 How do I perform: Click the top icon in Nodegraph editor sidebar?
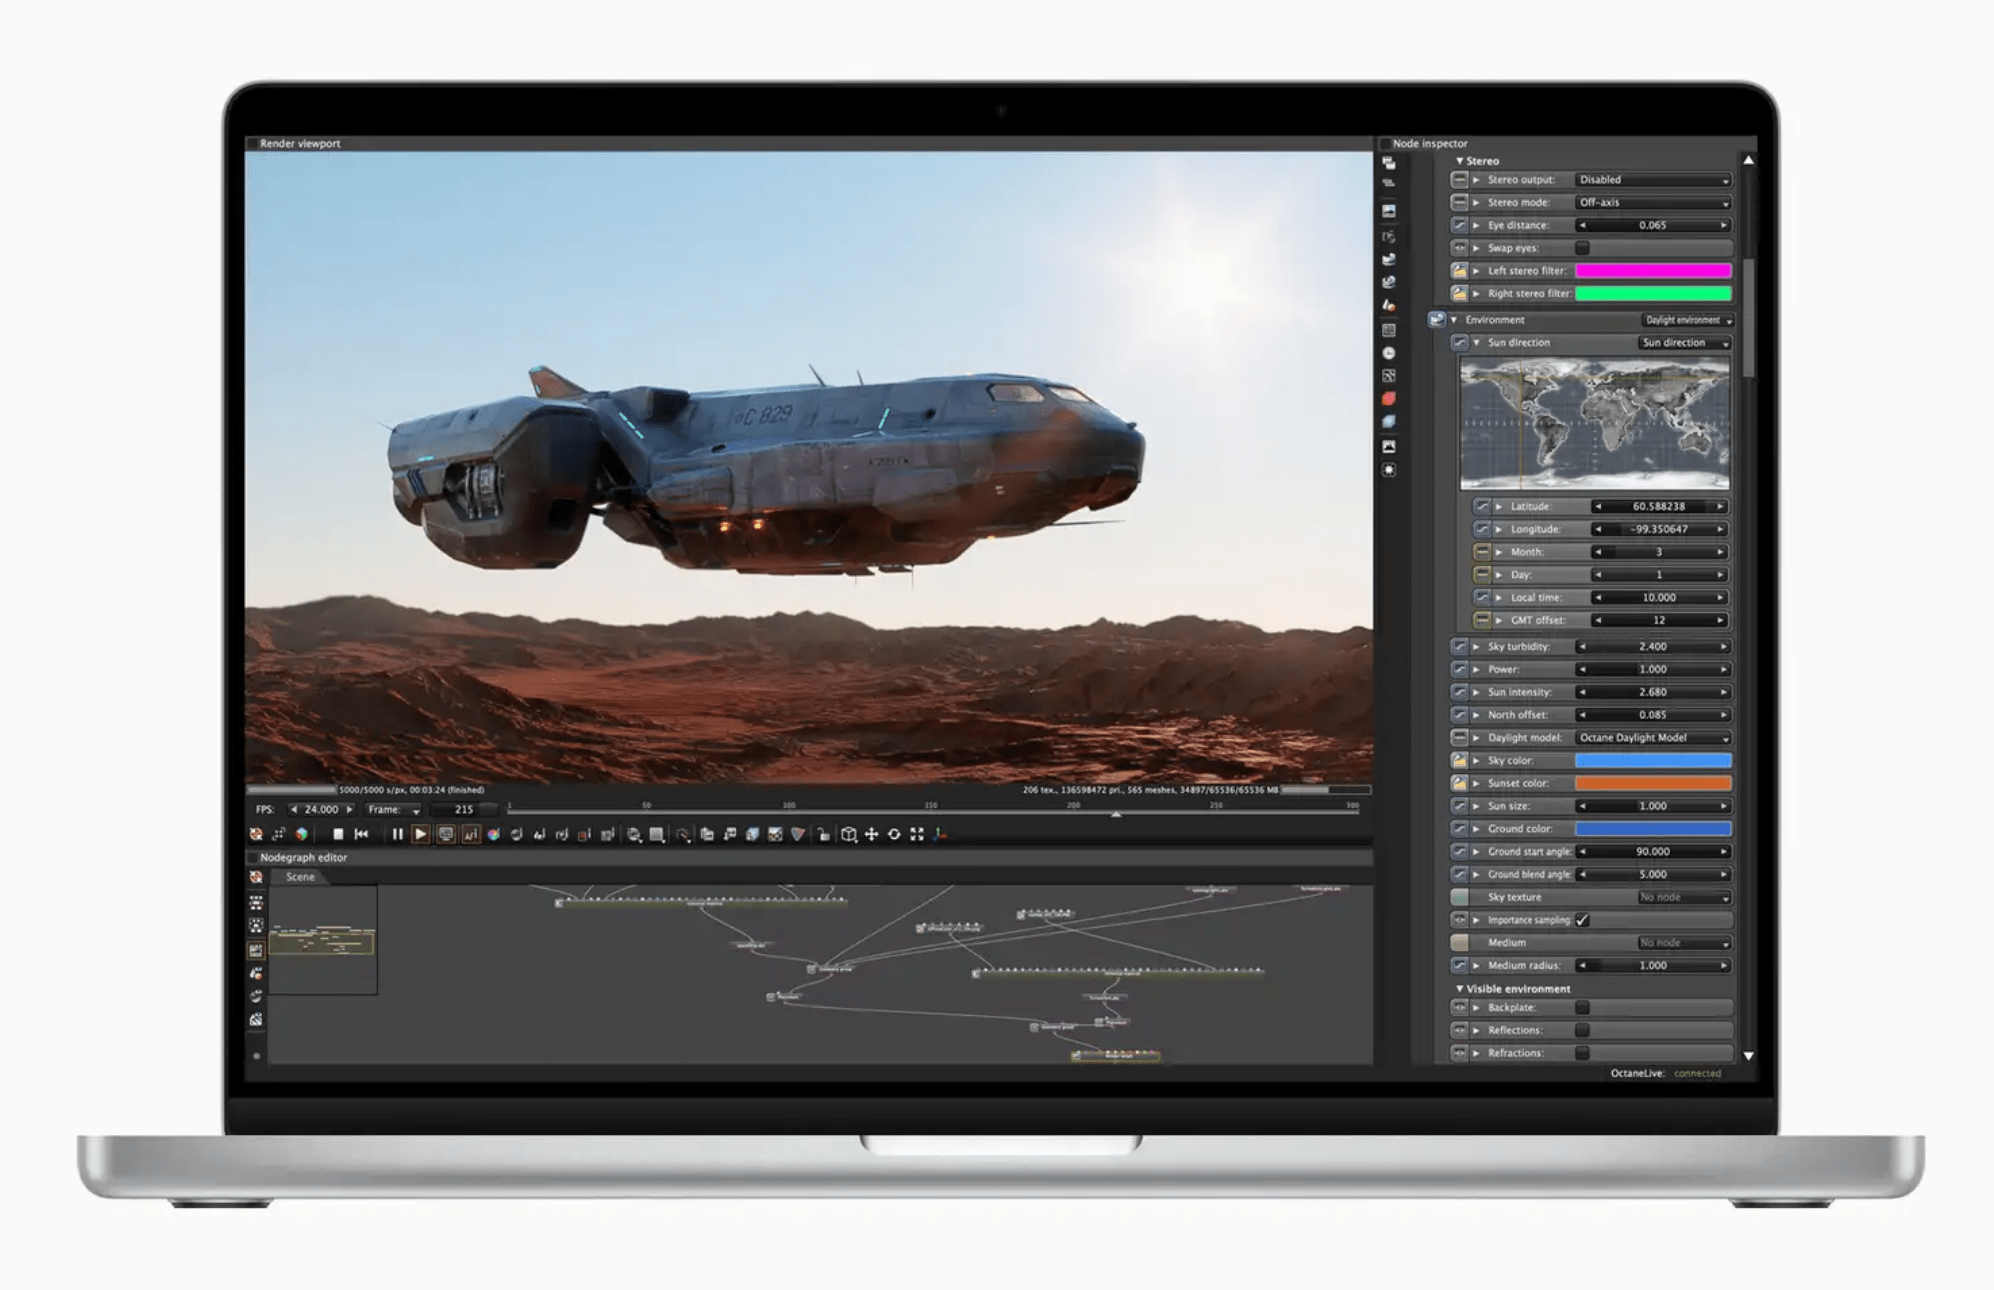point(256,877)
